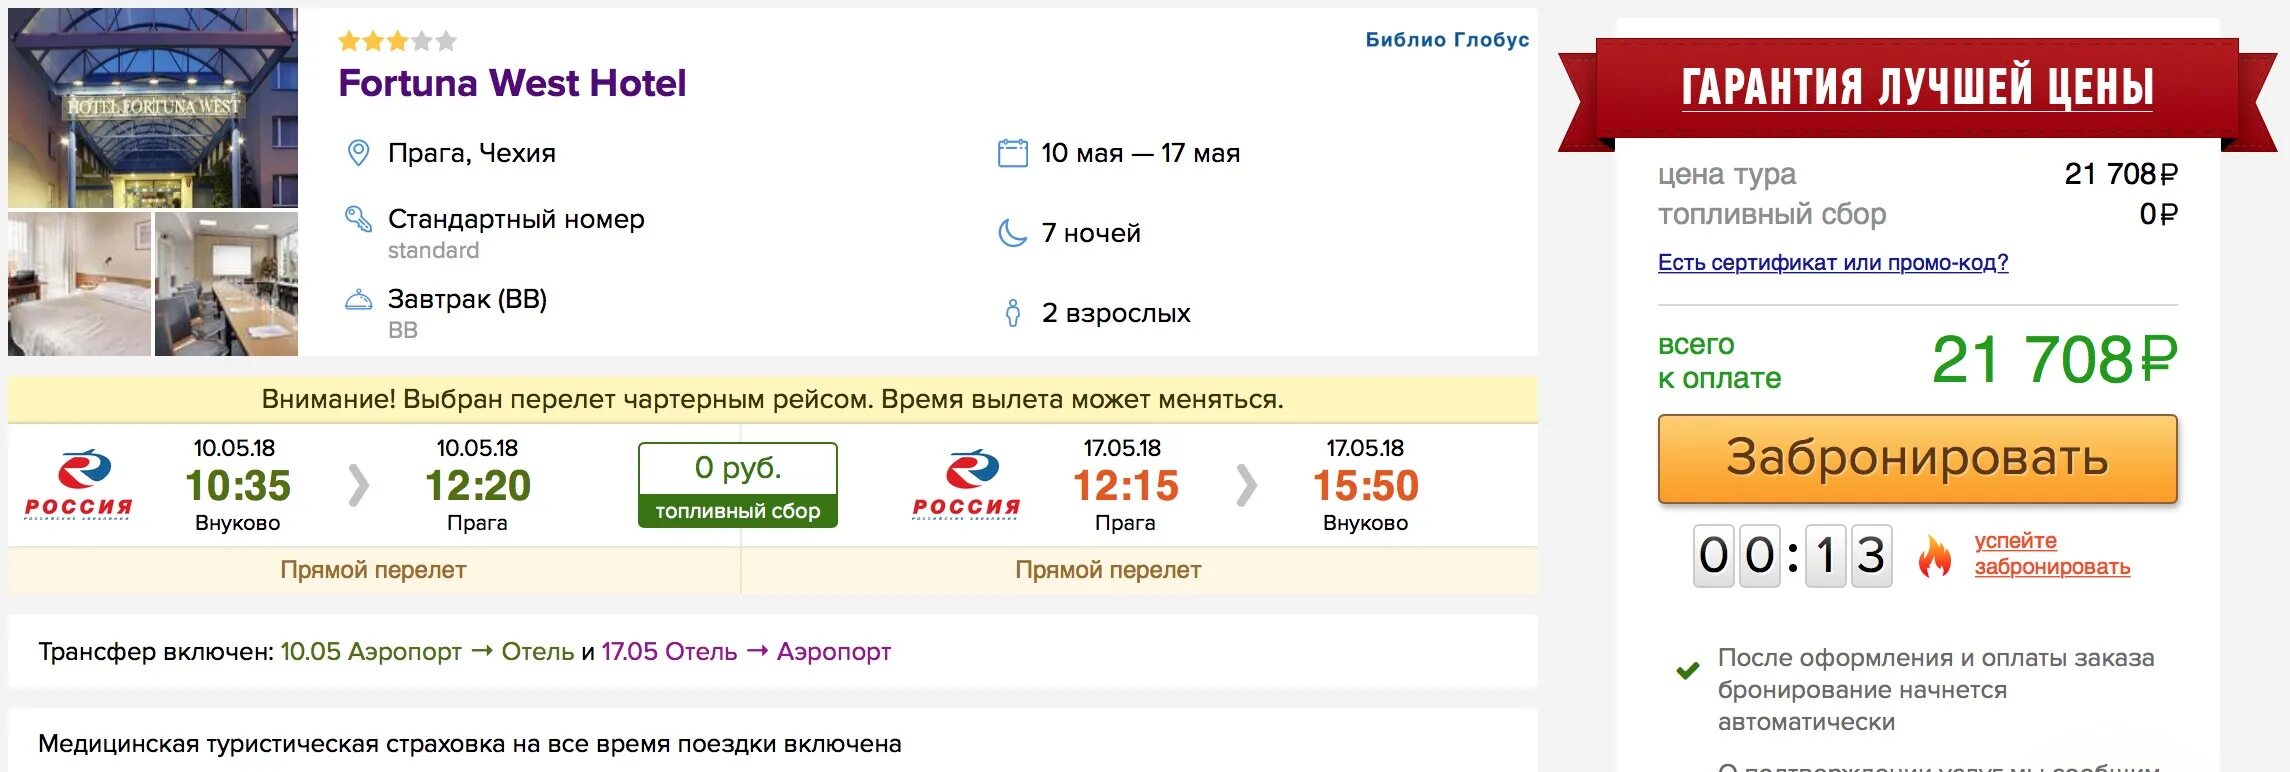Click the location pin icon beside Прага, Чехия
This screenshot has width=2290, height=772.
[x=358, y=153]
